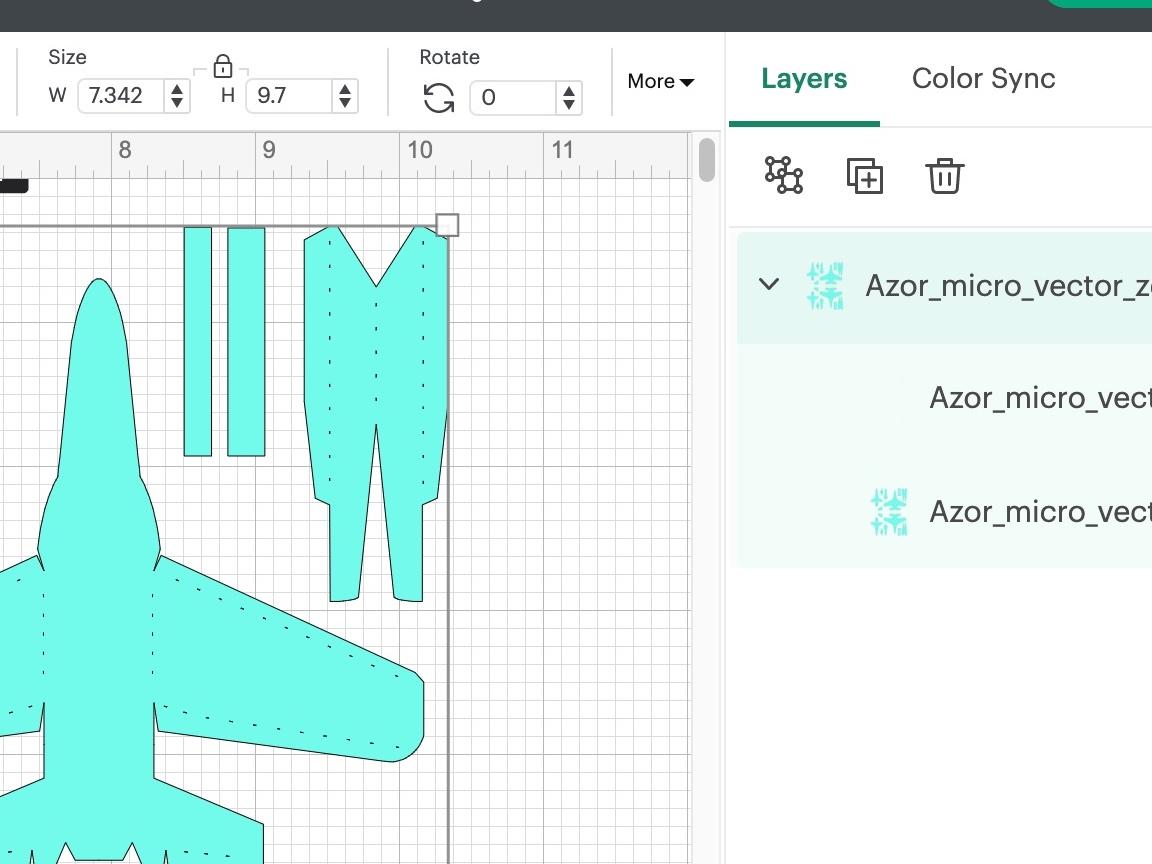The width and height of the screenshot is (1152, 864).
Task: Duplicate the selection using the Duplicate icon
Action: pos(866,176)
